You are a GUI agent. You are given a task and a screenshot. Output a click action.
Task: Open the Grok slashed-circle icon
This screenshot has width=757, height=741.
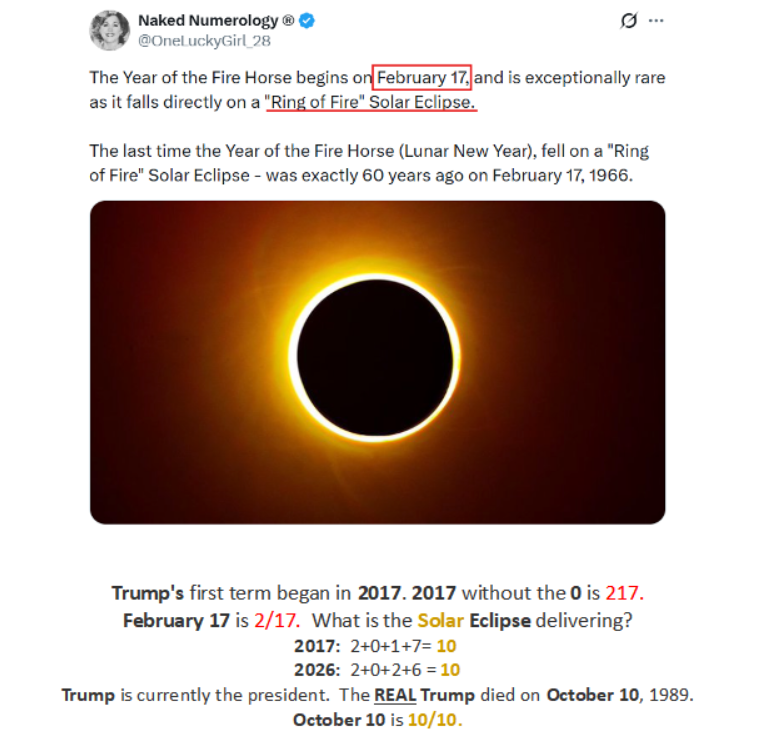[629, 20]
